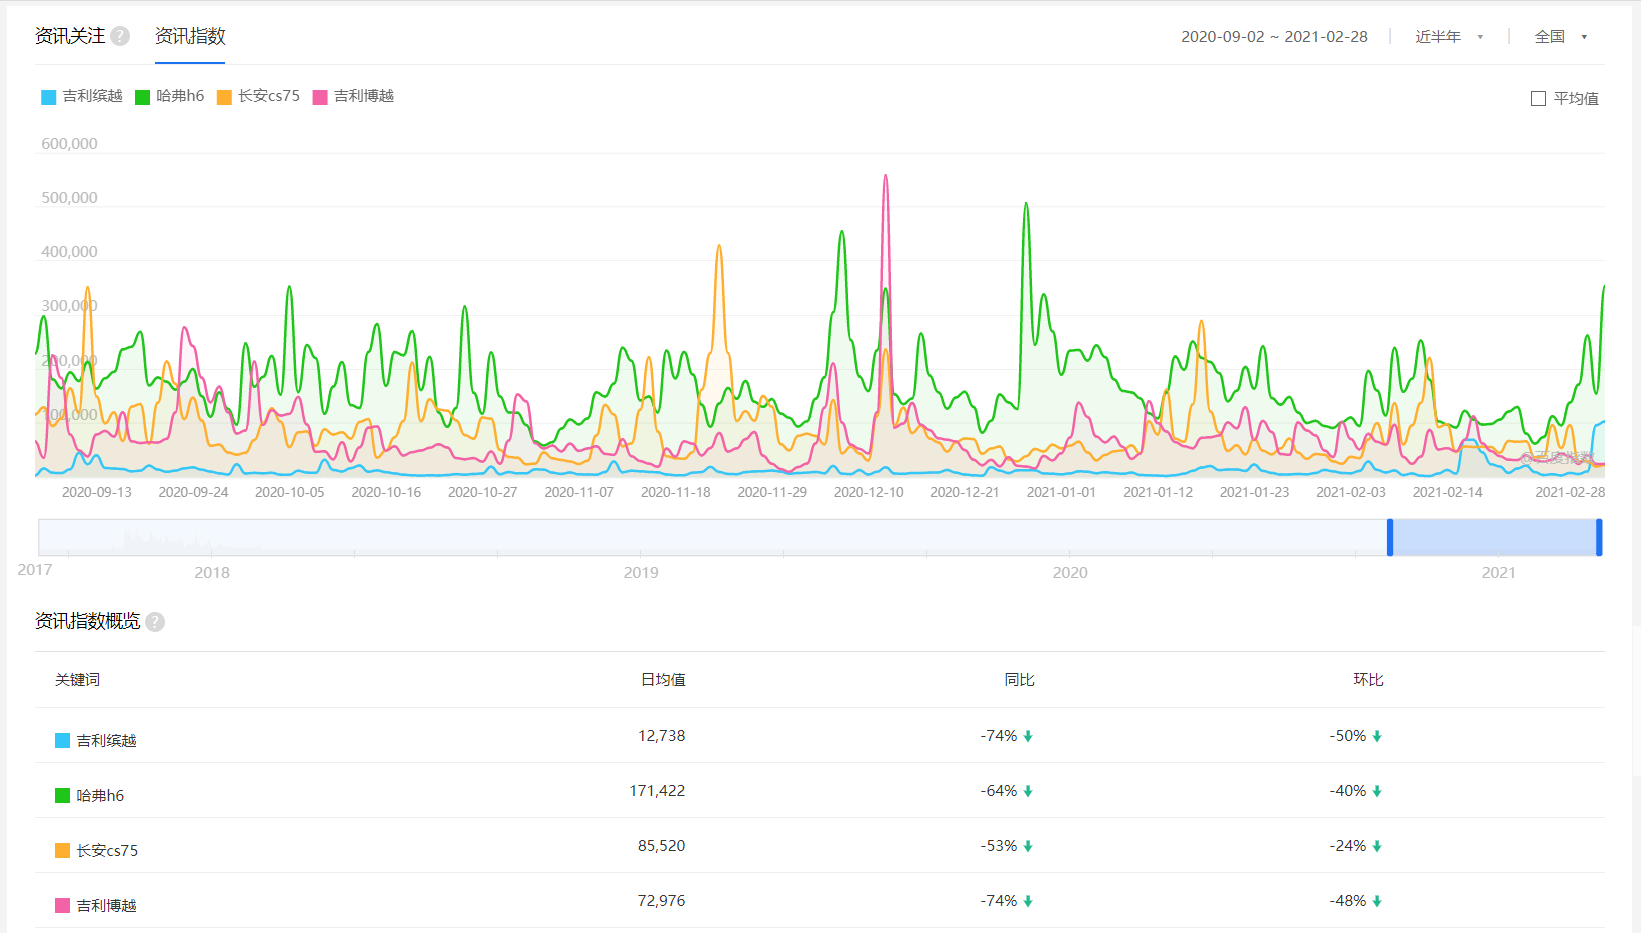The image size is (1641, 933).
Task: Click help icon beside 资讯指数概览
Action: 155,622
